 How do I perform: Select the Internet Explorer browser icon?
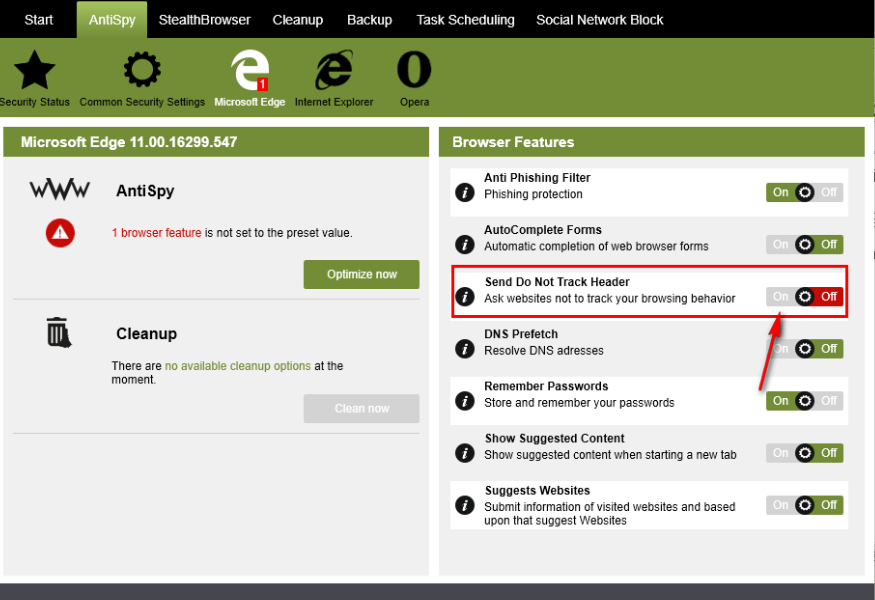click(334, 70)
